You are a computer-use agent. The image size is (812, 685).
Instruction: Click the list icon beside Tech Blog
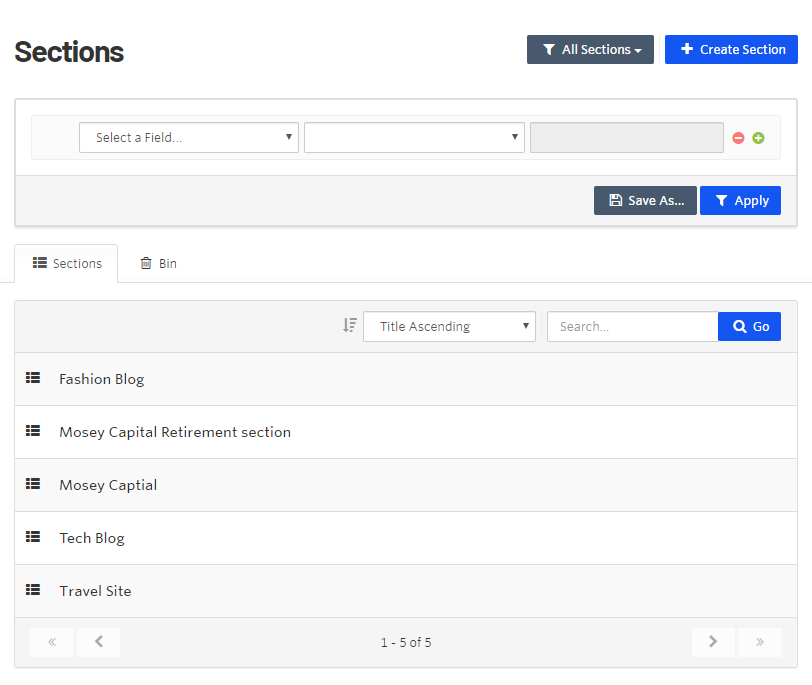(x=33, y=537)
